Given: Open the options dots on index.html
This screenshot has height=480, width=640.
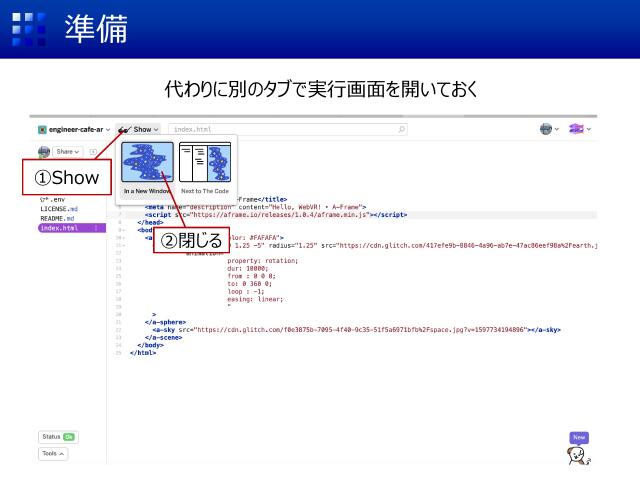Looking at the screenshot, I should 96,228.
